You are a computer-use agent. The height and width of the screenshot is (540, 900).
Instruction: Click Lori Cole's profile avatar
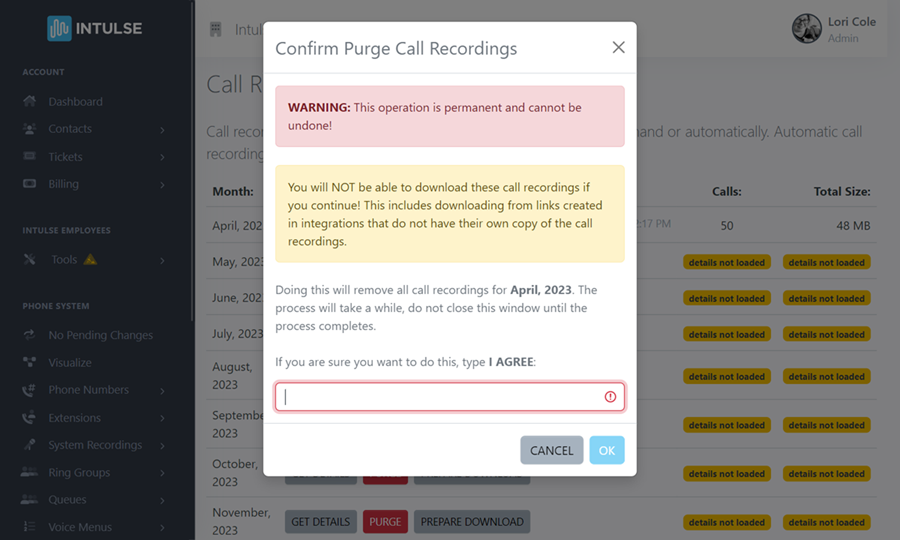point(807,29)
